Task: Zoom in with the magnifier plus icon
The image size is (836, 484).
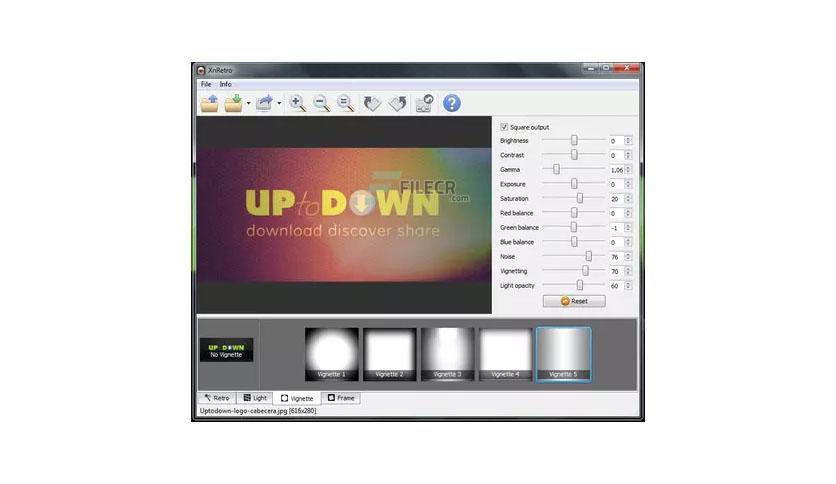Action: [297, 103]
